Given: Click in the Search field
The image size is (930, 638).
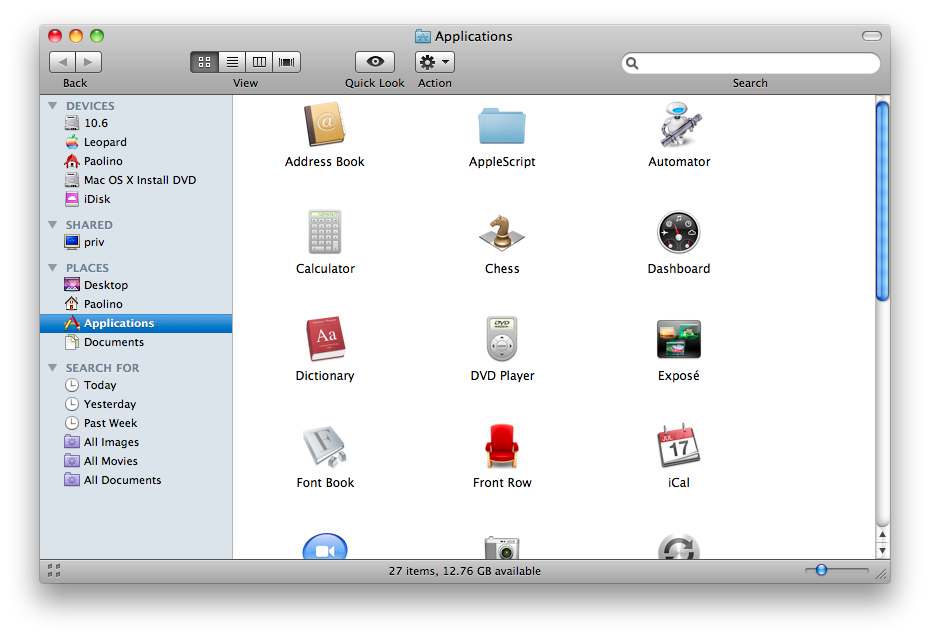Looking at the screenshot, I should click(x=750, y=63).
